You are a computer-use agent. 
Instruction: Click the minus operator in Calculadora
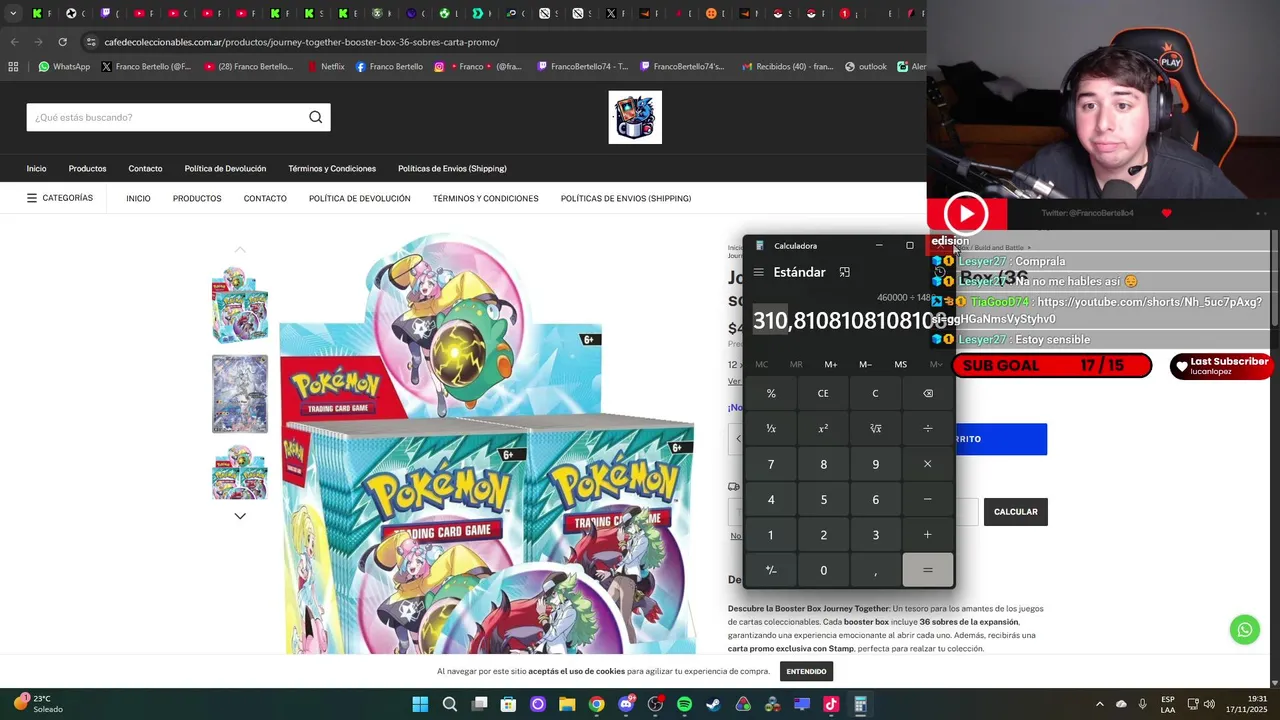(927, 499)
